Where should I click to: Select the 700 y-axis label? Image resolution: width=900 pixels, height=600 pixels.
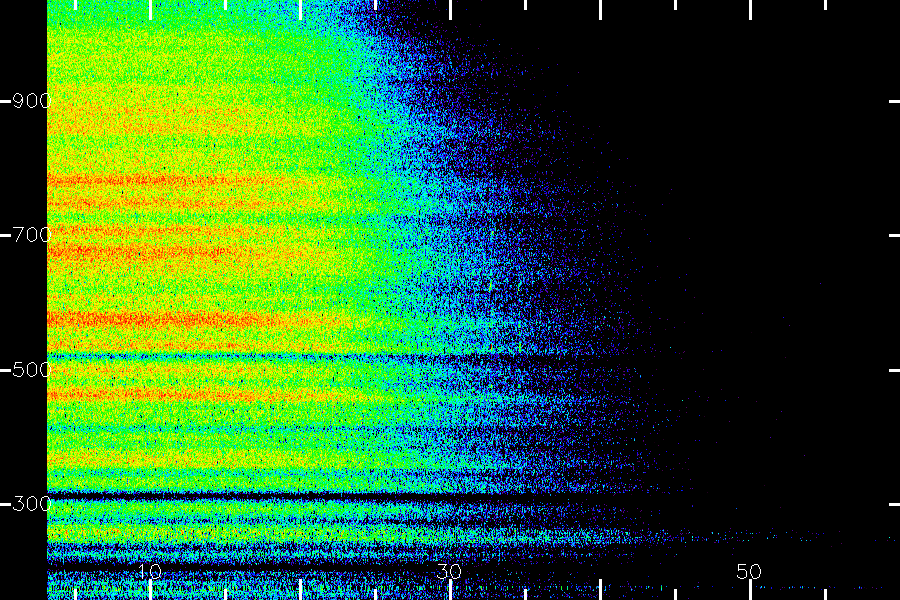click(x=32, y=235)
